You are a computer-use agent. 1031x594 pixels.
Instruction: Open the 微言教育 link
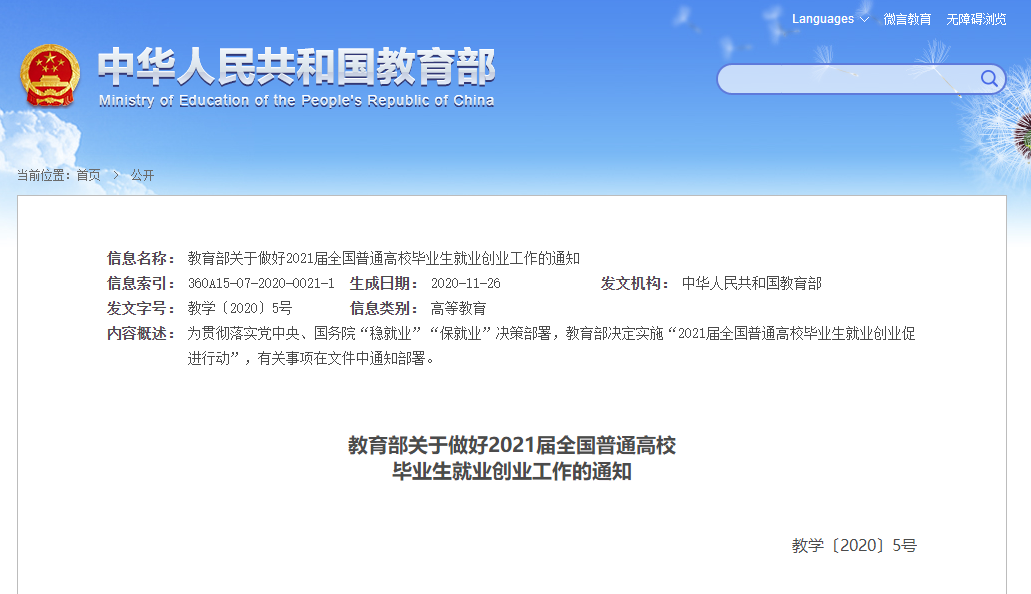[907, 19]
